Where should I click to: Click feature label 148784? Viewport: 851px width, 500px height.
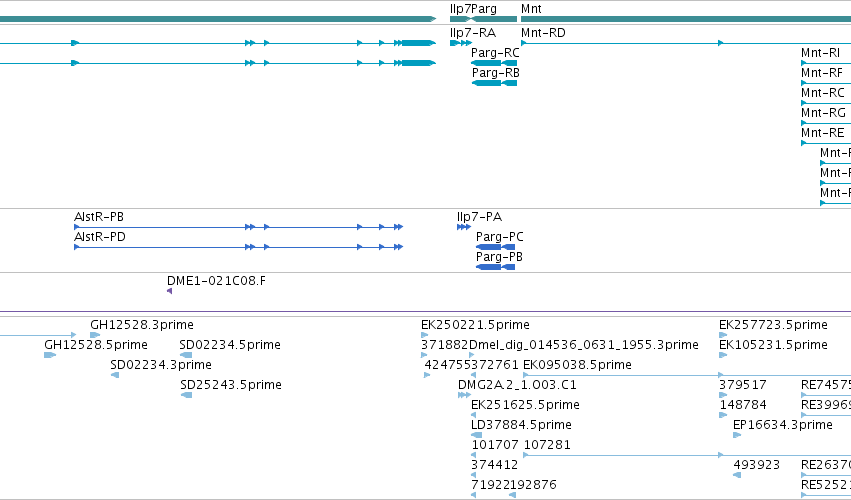click(x=743, y=406)
